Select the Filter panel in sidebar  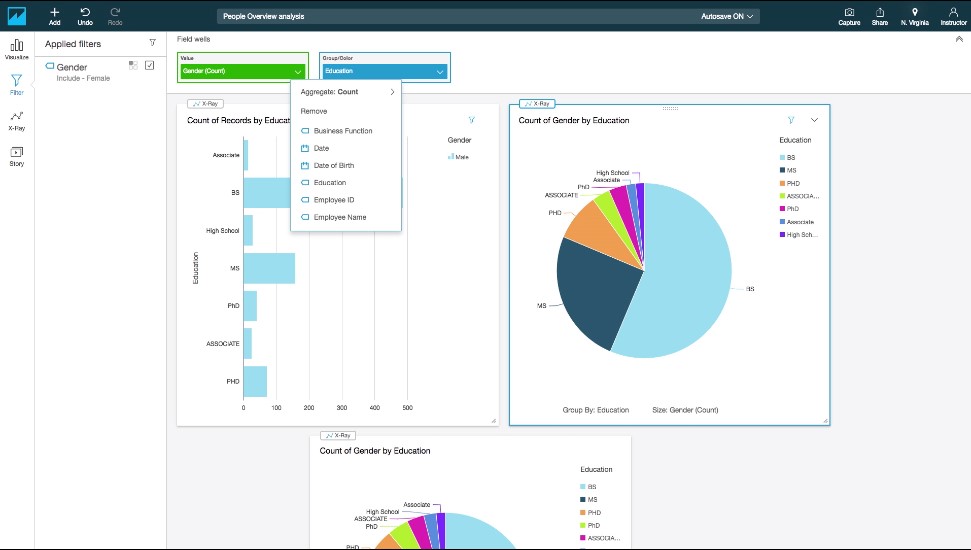pyautogui.click(x=17, y=85)
